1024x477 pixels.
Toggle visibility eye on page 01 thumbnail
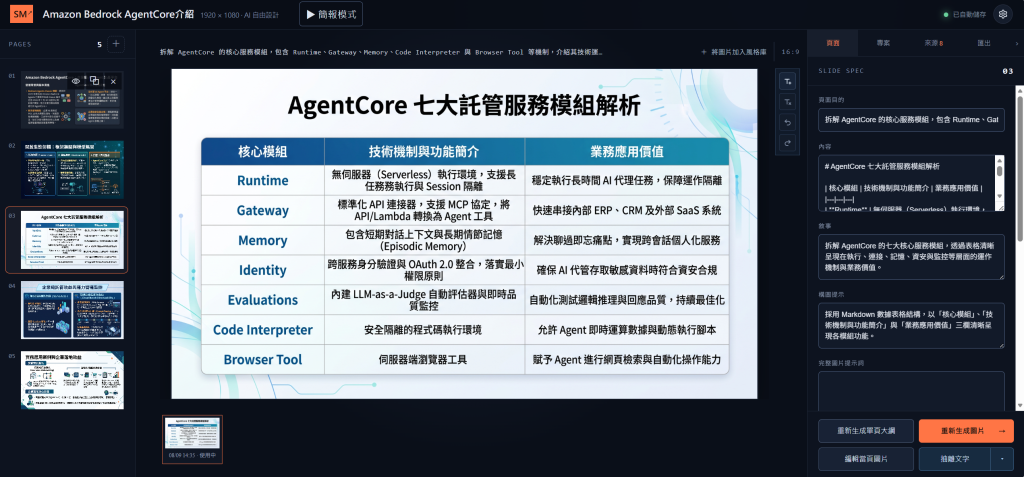click(76, 81)
